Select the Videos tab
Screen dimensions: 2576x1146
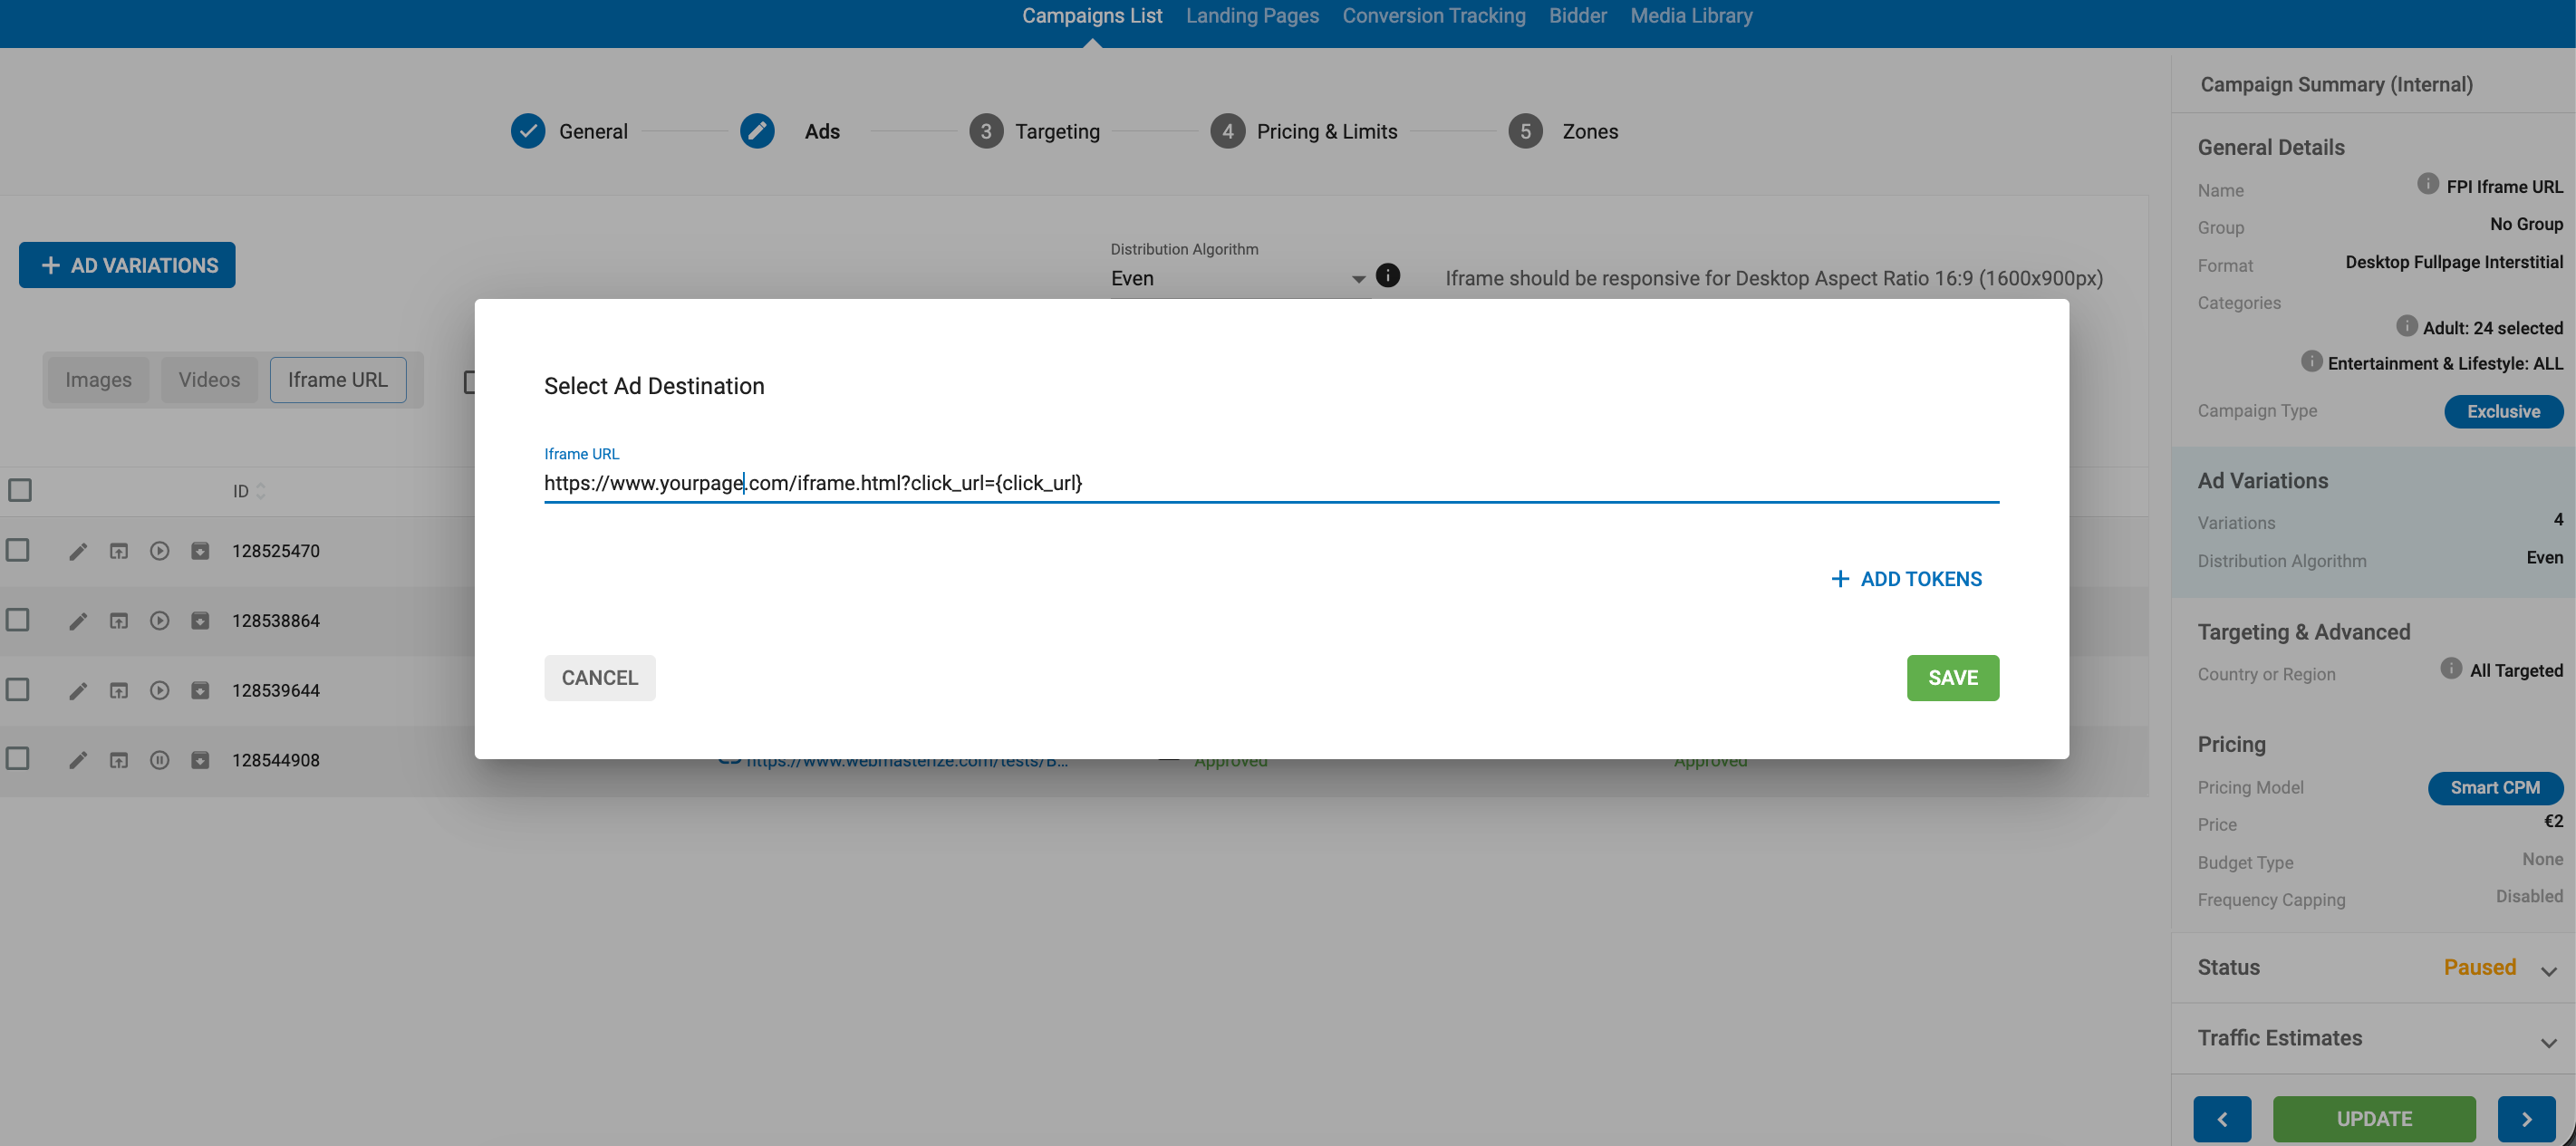click(209, 379)
